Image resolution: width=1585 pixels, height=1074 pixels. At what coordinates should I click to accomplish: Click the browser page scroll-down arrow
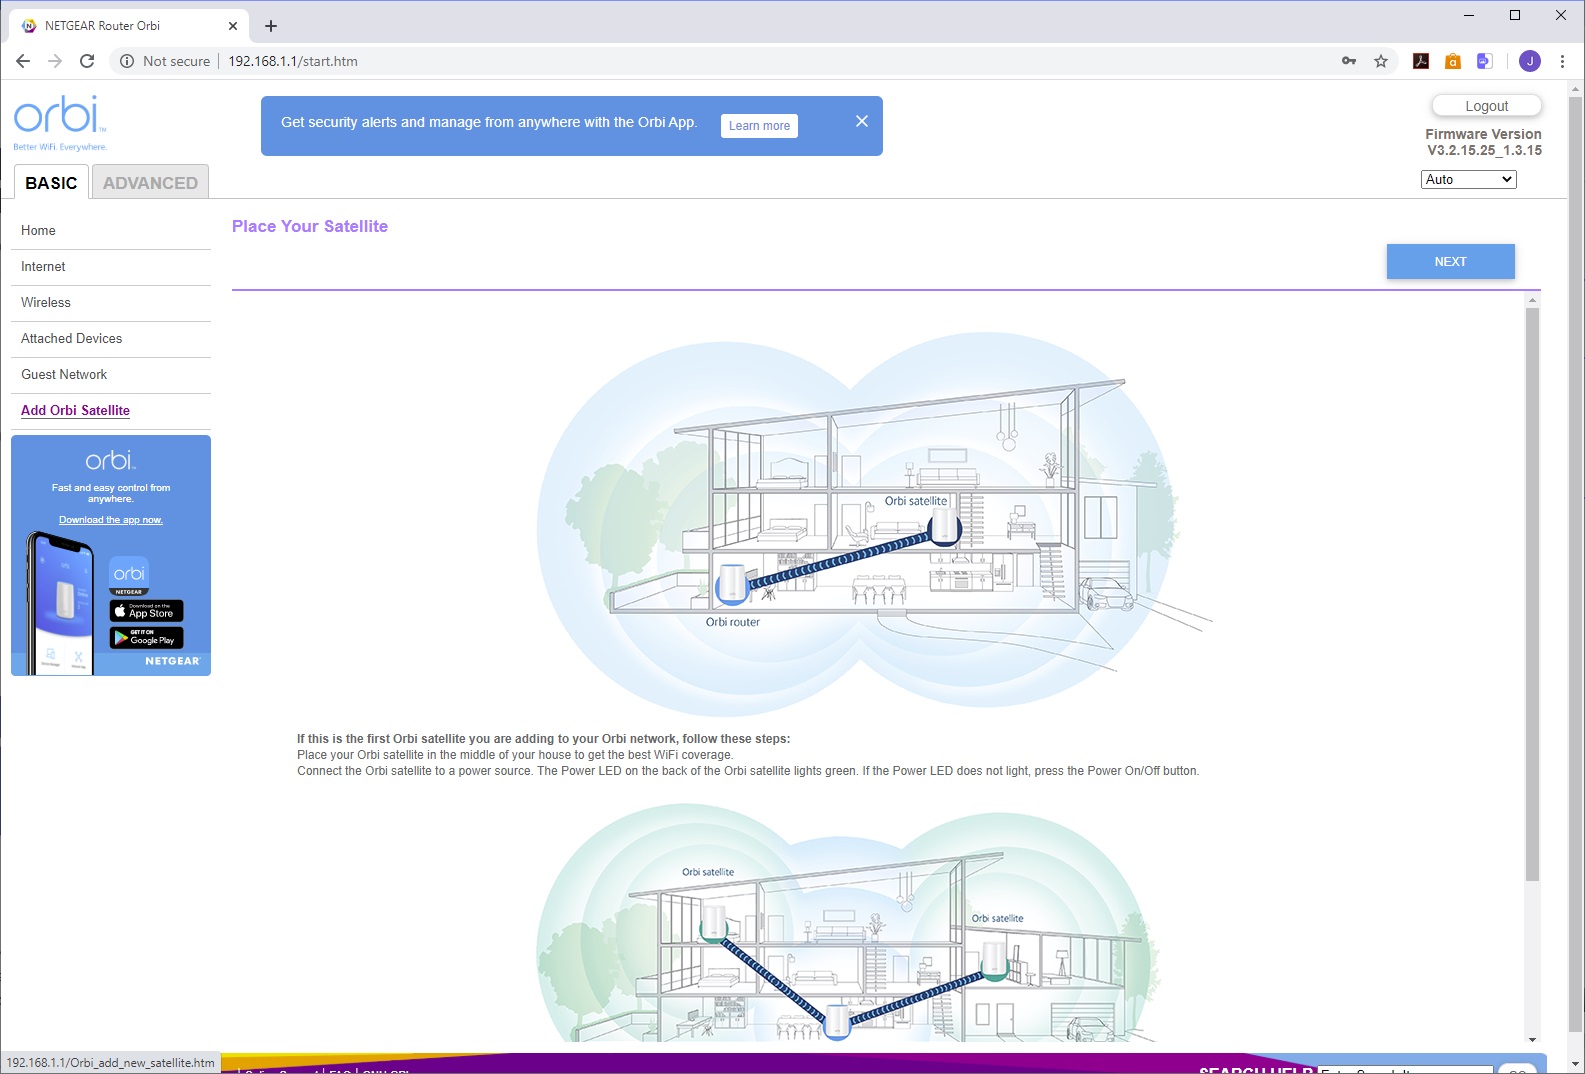pyautogui.click(x=1576, y=1064)
